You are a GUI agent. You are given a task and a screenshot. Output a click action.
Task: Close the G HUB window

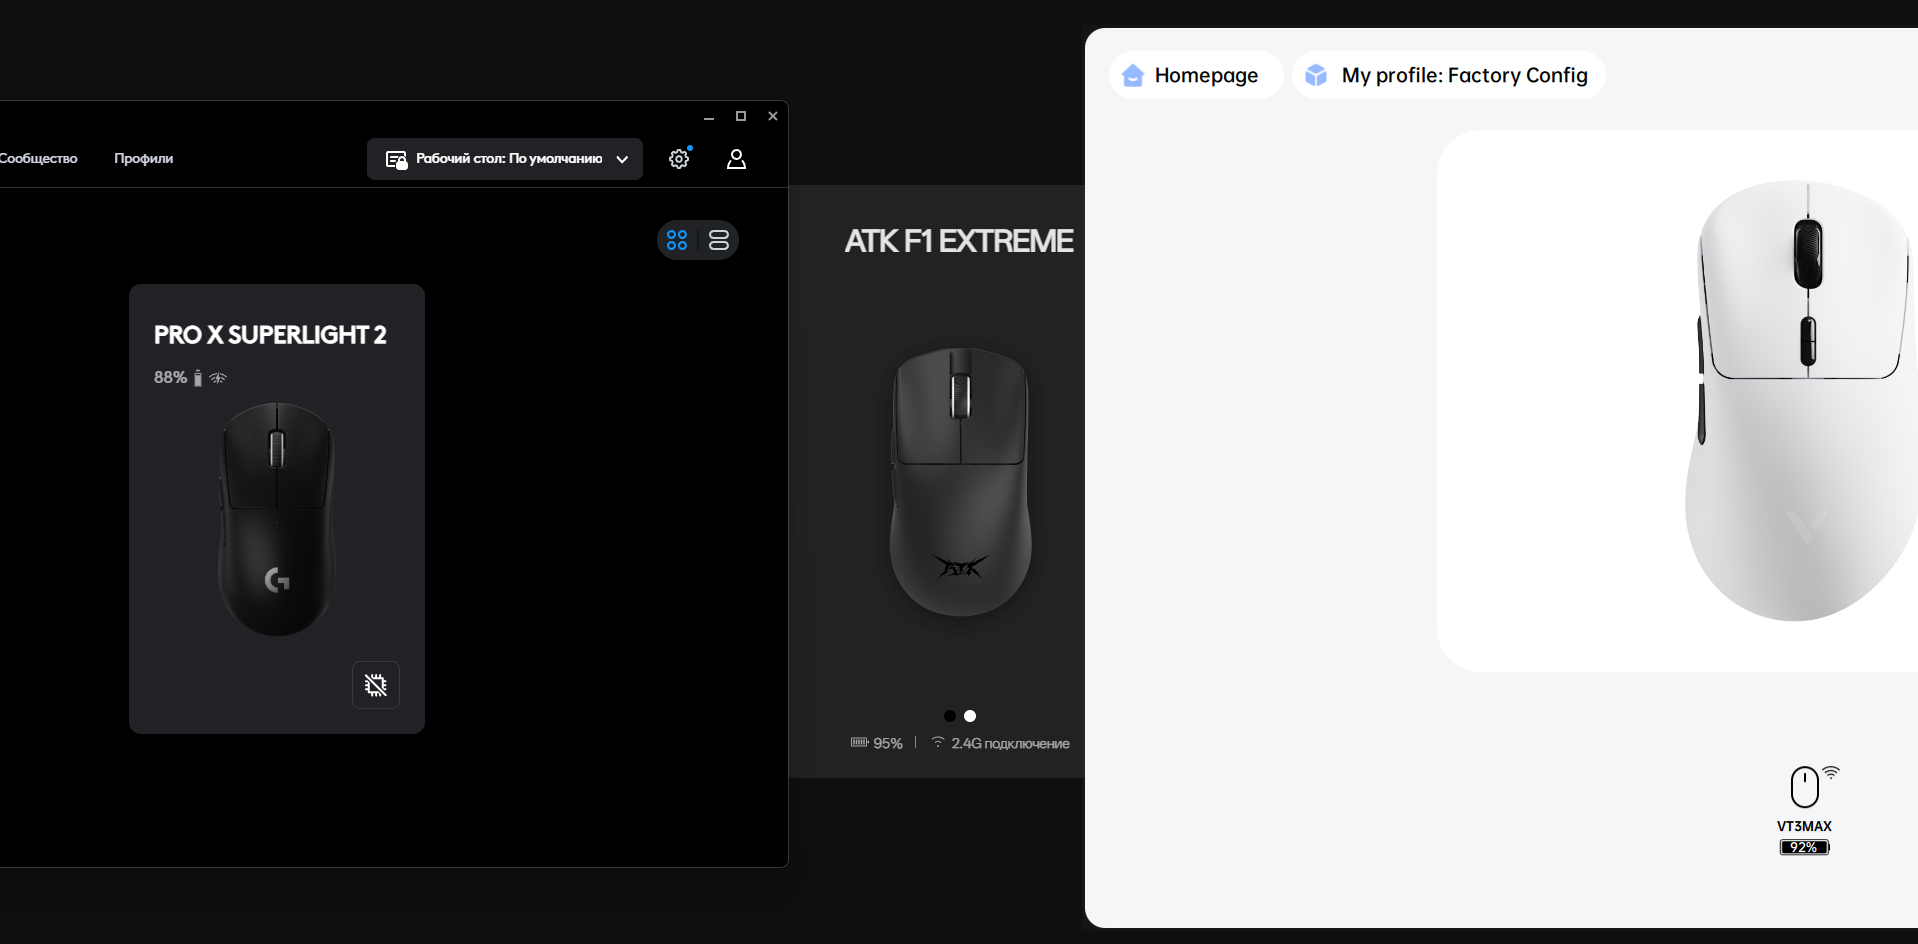[x=773, y=117]
